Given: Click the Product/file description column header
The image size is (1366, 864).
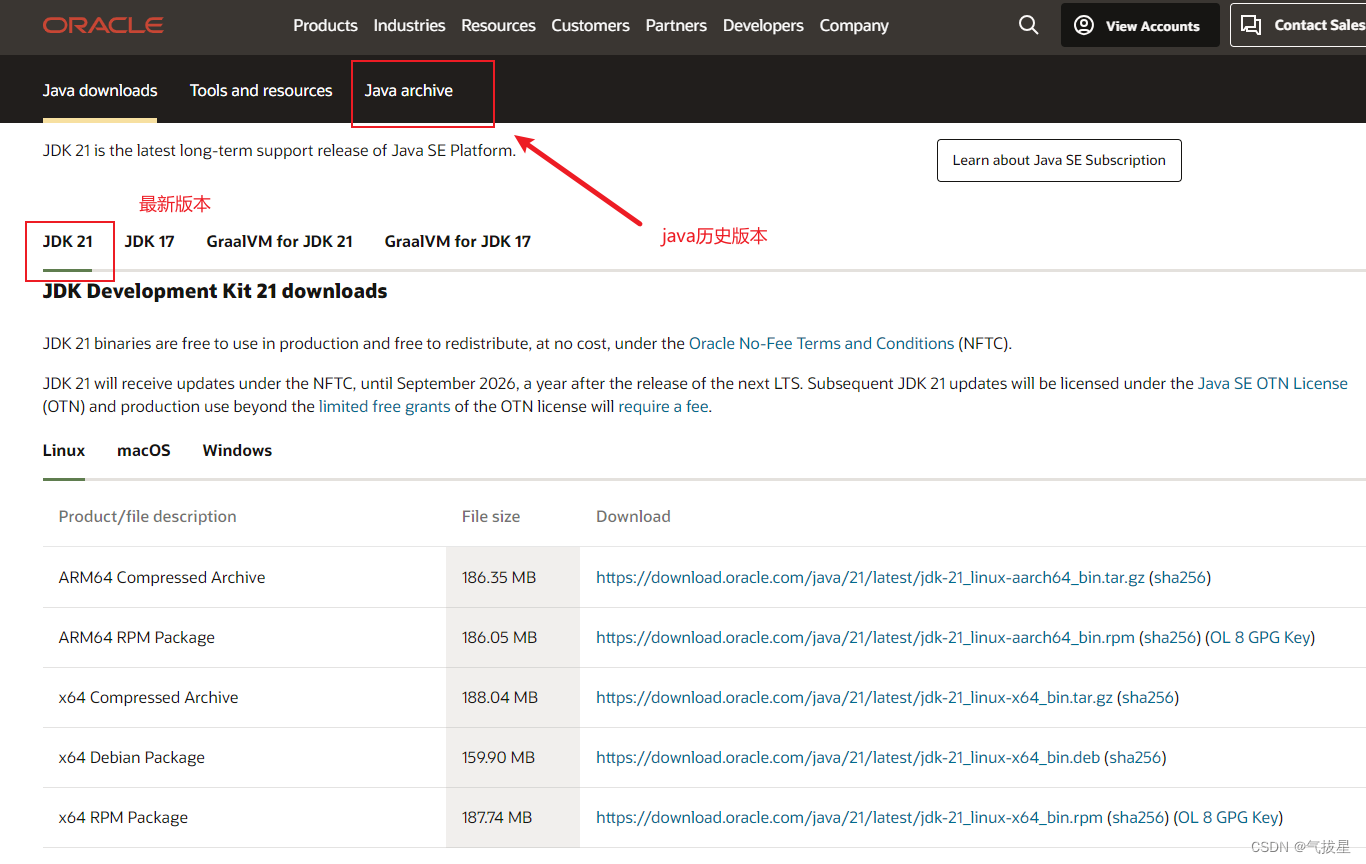Looking at the screenshot, I should click(x=148, y=516).
